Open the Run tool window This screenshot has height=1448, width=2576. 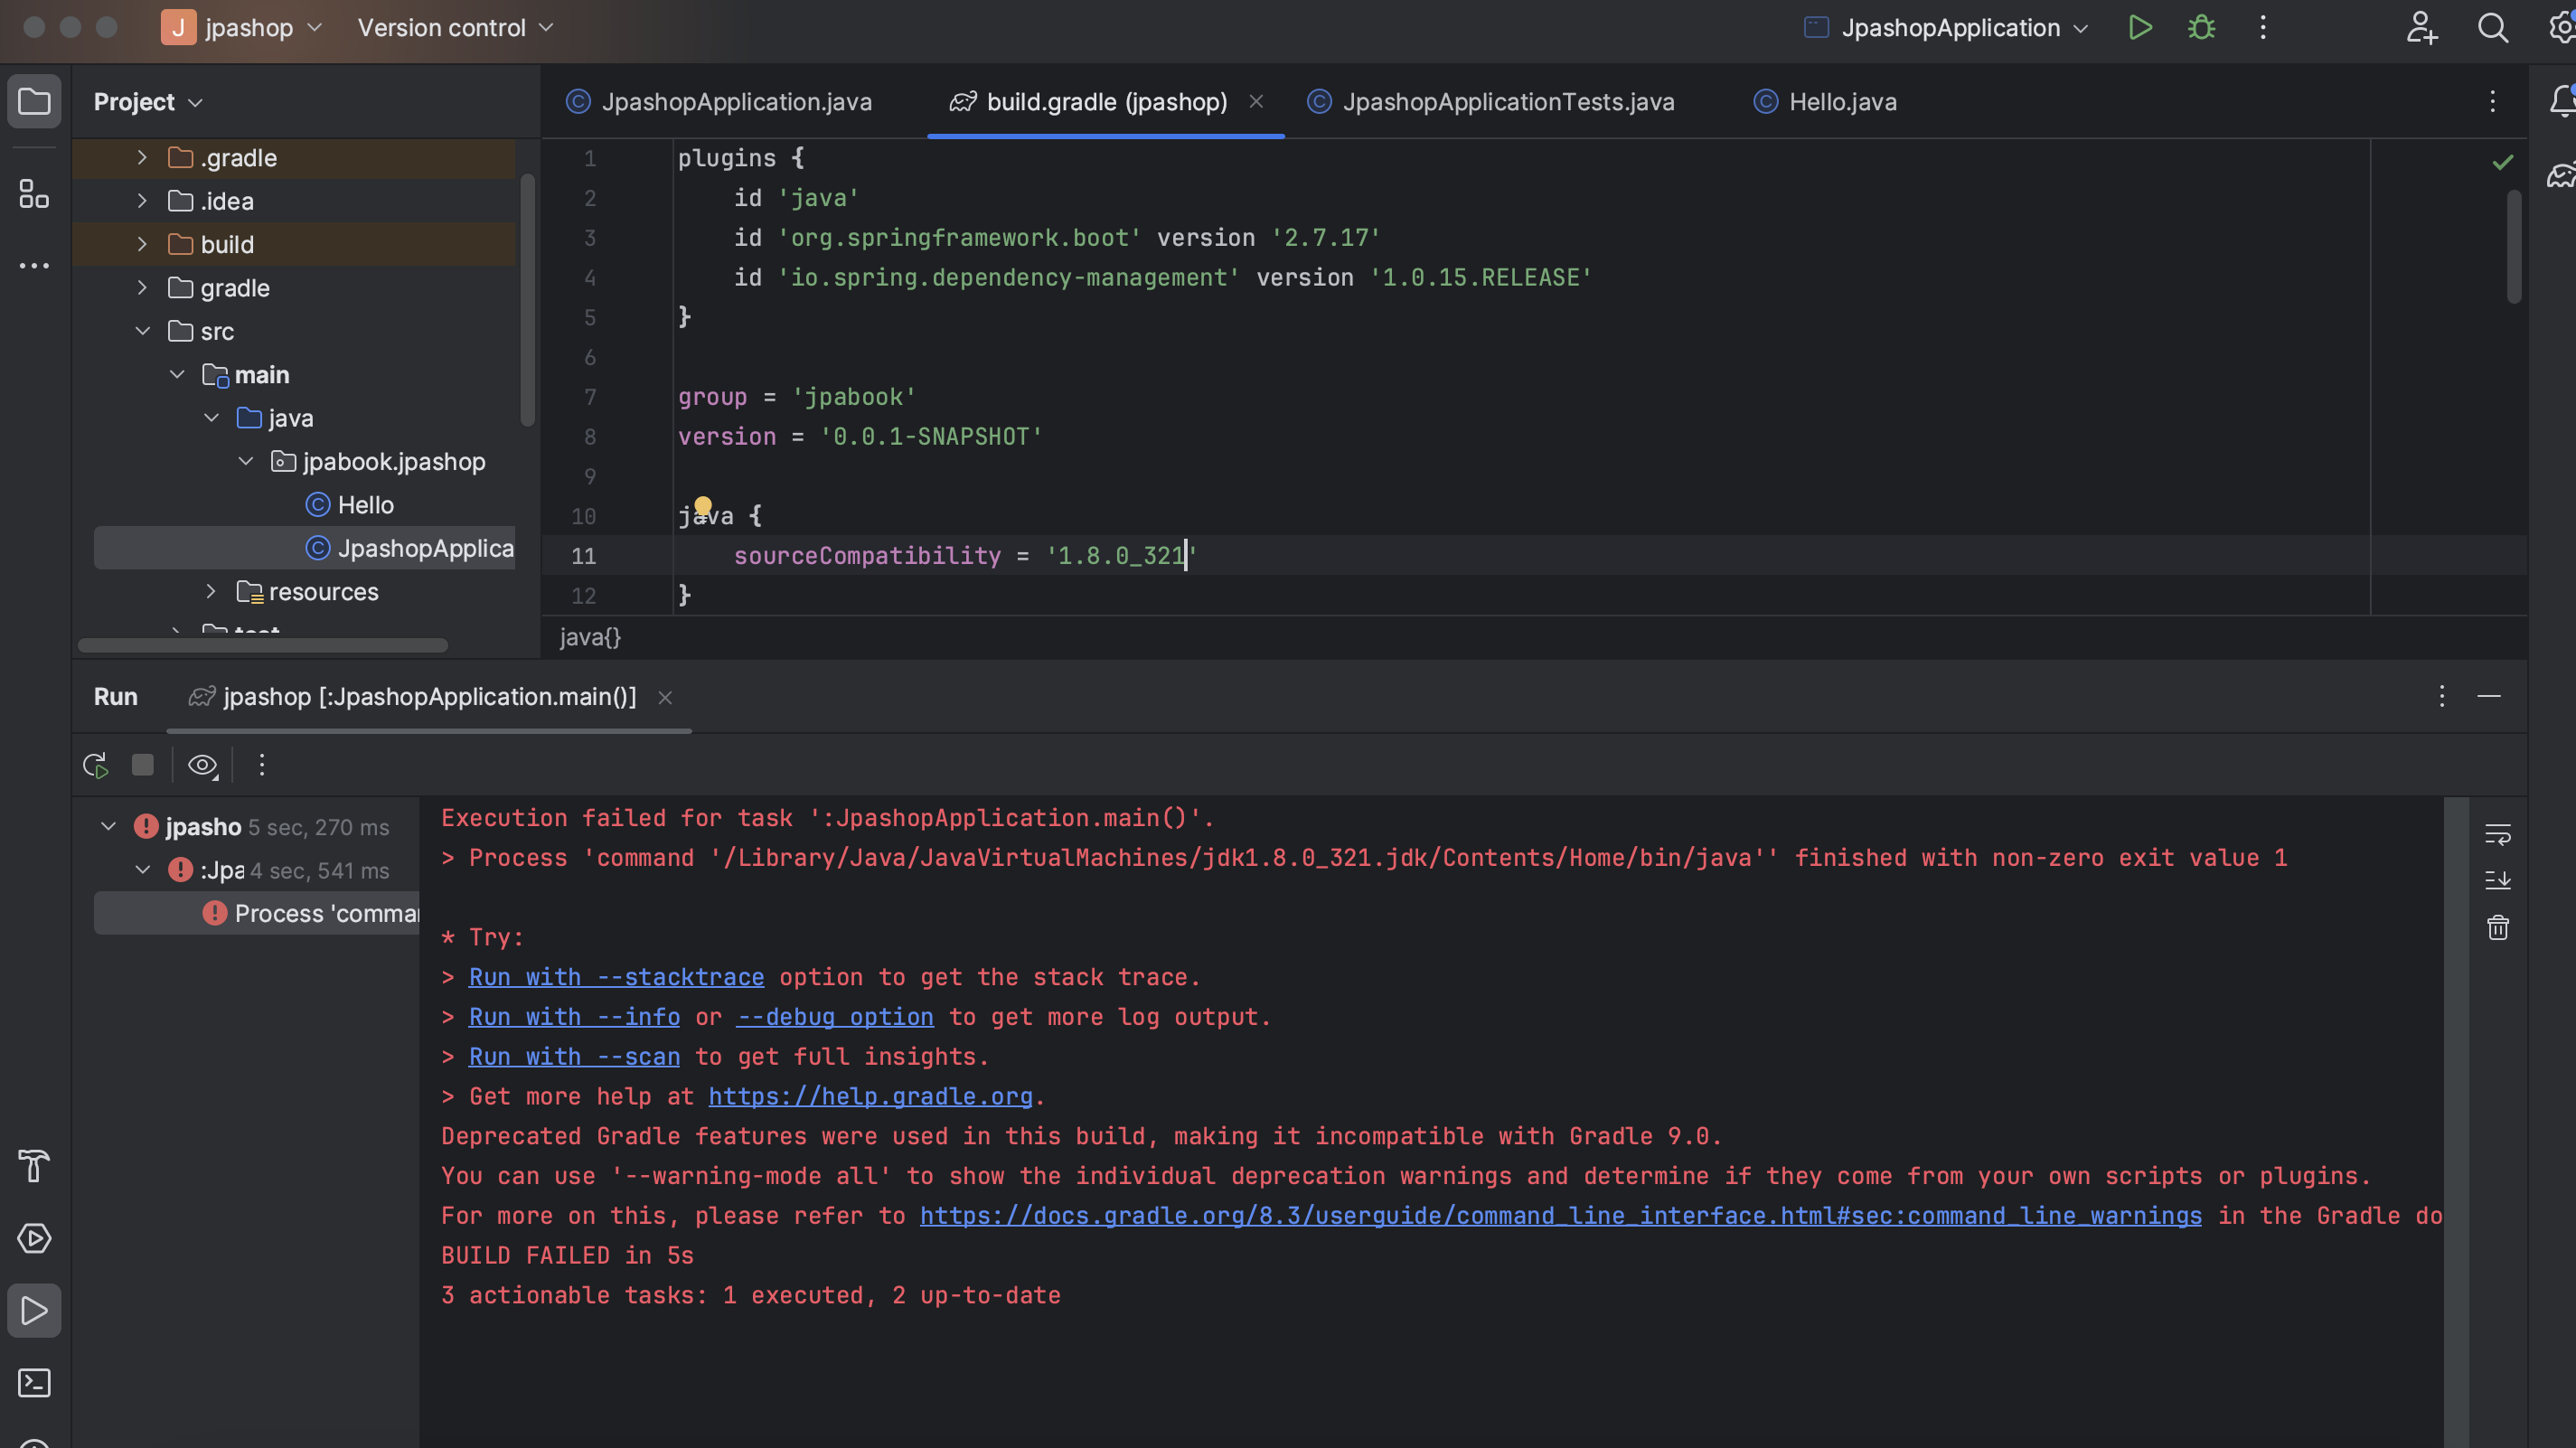click(x=34, y=1311)
